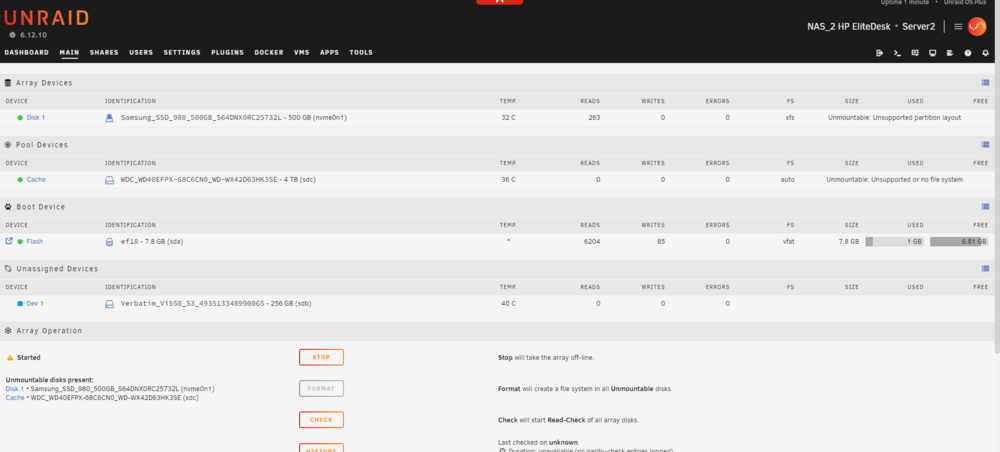Click 'Unmountable: Unsupported partition layout' text
The image size is (1000, 452).
click(894, 118)
